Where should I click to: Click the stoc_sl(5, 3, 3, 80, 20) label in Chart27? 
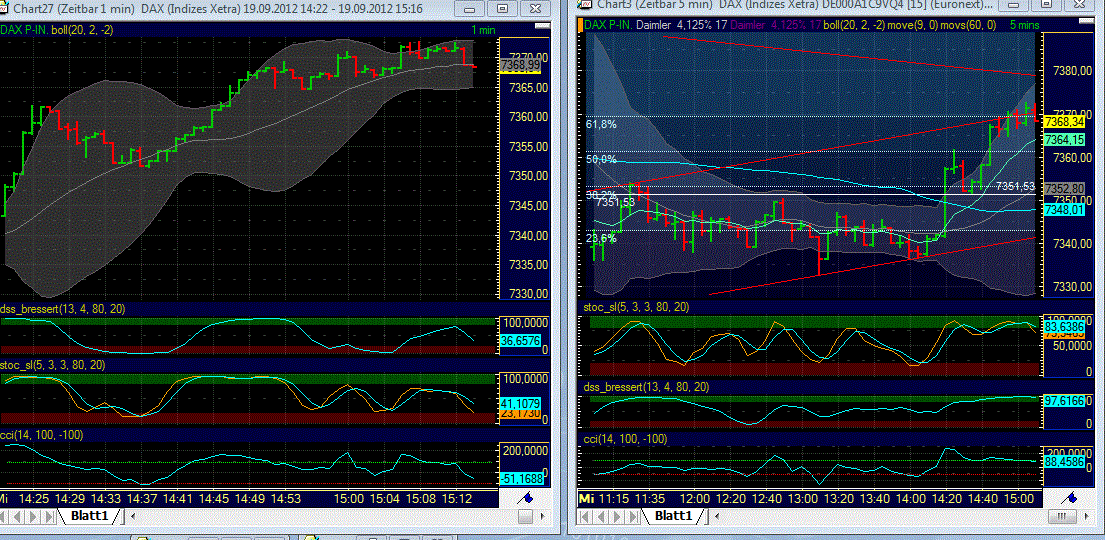click(x=54, y=364)
